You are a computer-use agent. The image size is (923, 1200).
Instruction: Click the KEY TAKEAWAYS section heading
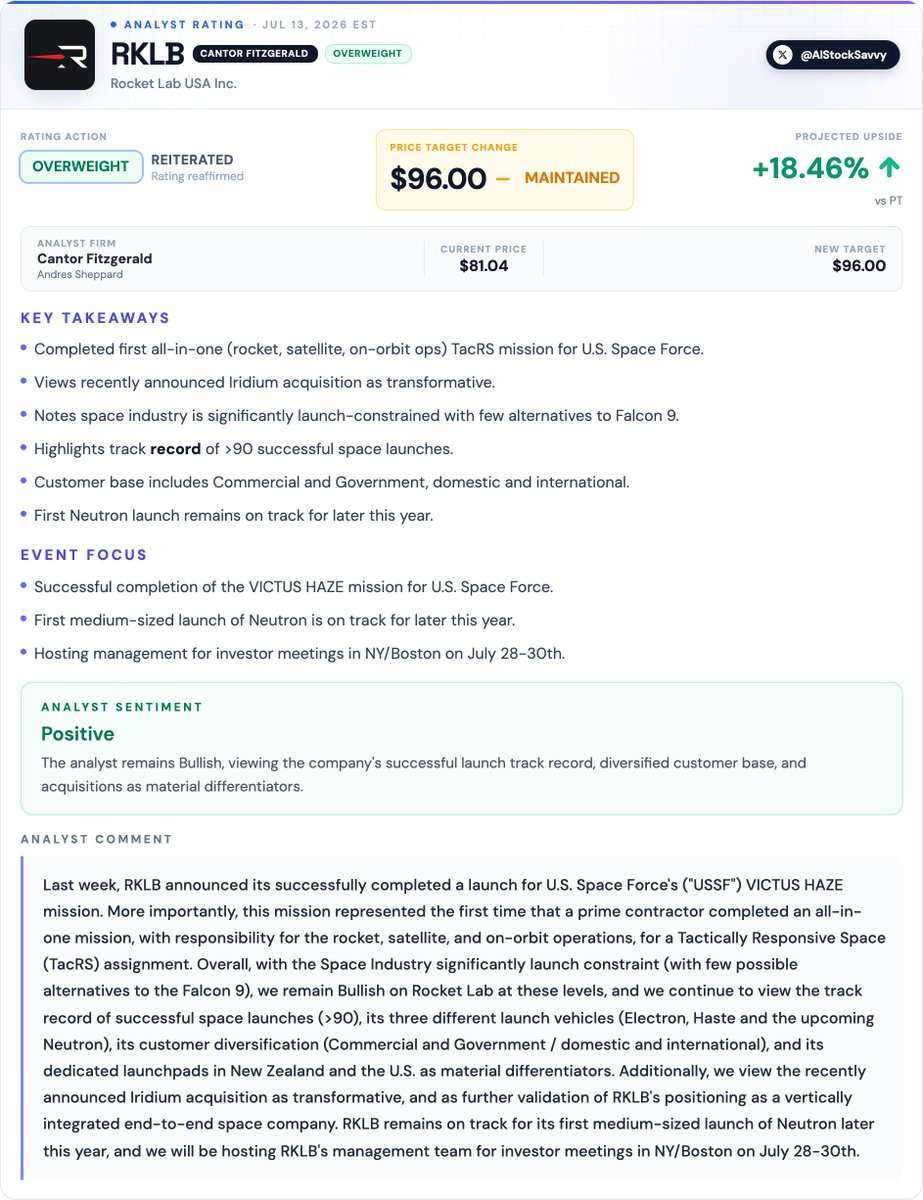95,318
